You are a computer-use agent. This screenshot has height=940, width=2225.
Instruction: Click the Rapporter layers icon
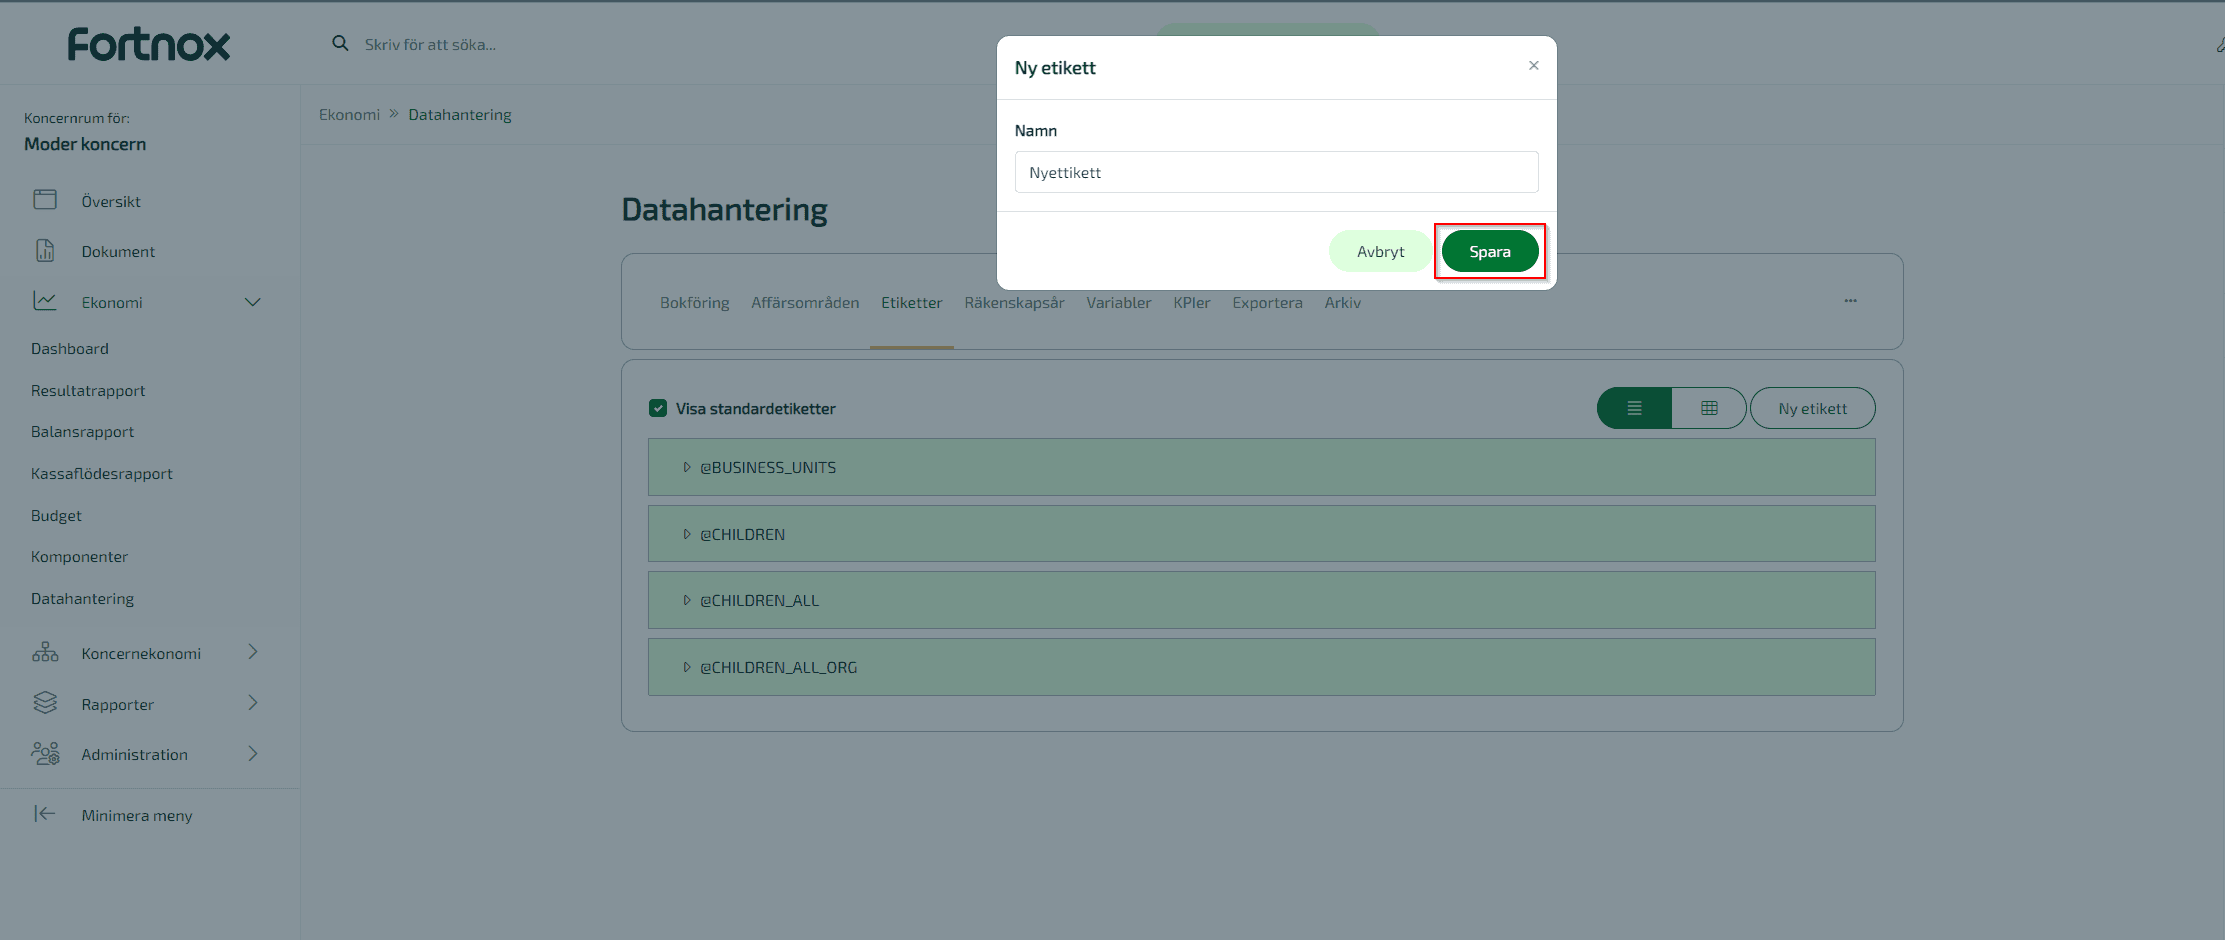click(x=45, y=703)
